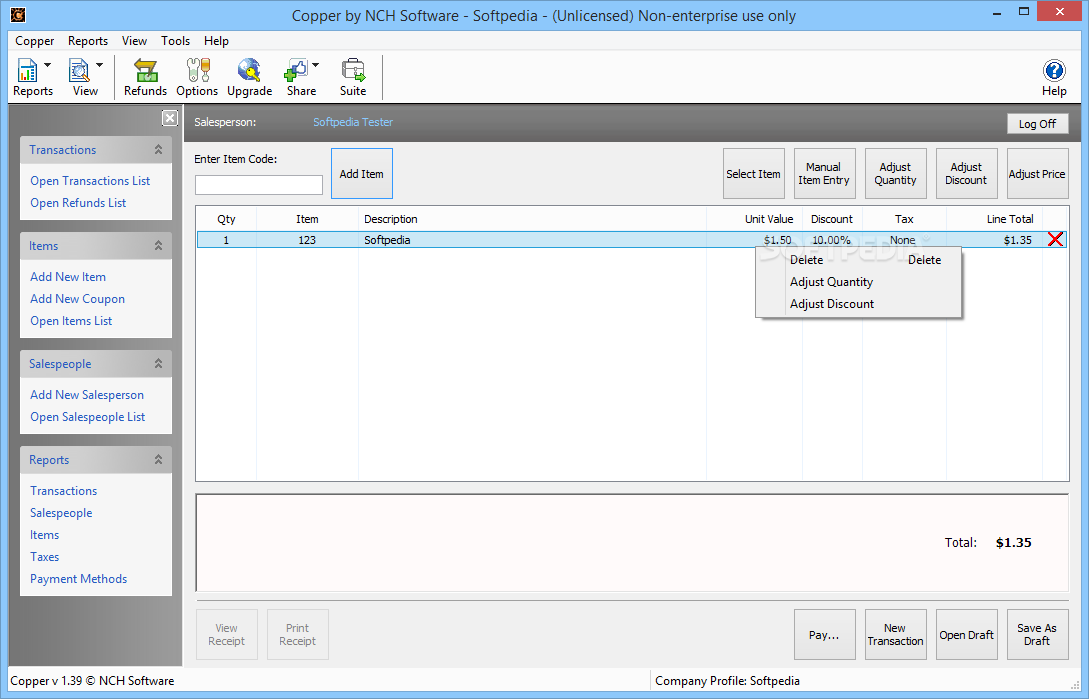Open Refunds List link
The width and height of the screenshot is (1089, 699).
point(78,203)
